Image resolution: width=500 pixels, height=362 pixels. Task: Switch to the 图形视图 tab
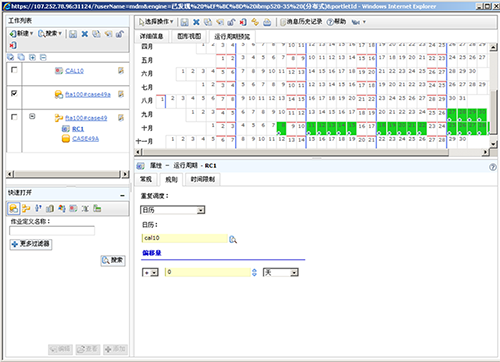(x=189, y=36)
